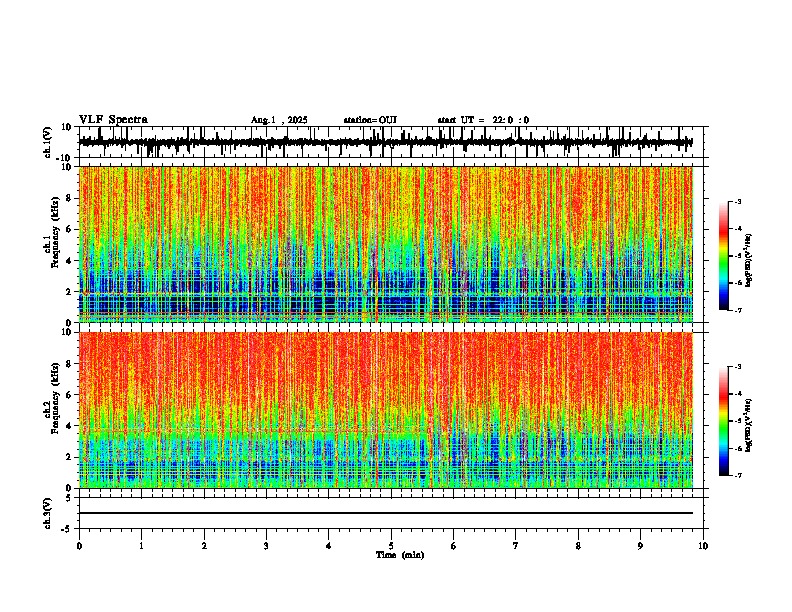792x612 pixels.
Task: Click time axis tick label "2"
Action: (204, 546)
